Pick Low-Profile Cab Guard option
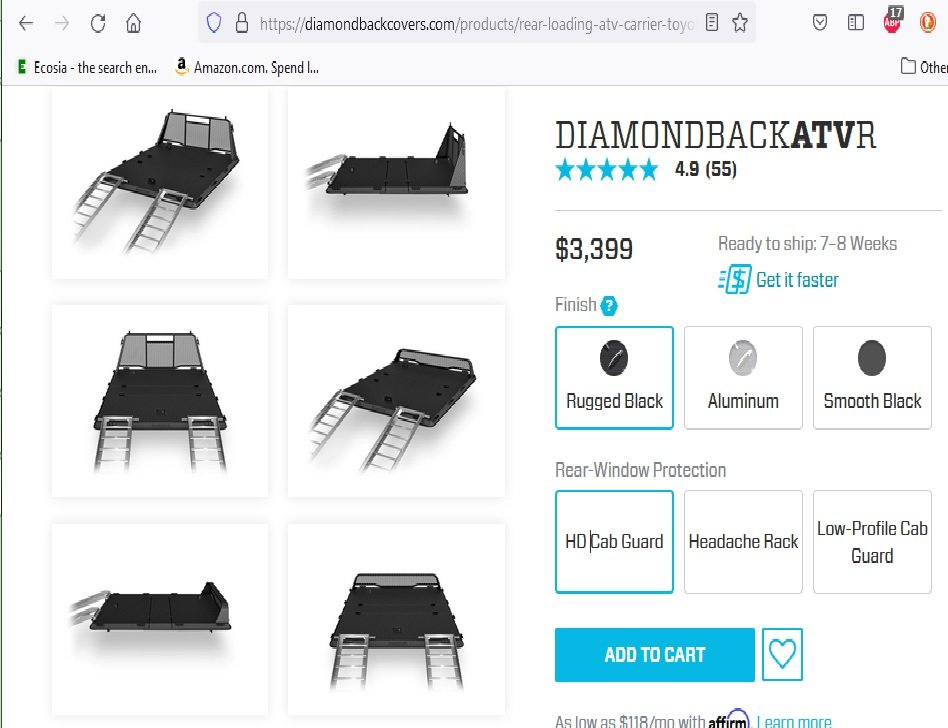The height and width of the screenshot is (728, 948). [x=872, y=542]
